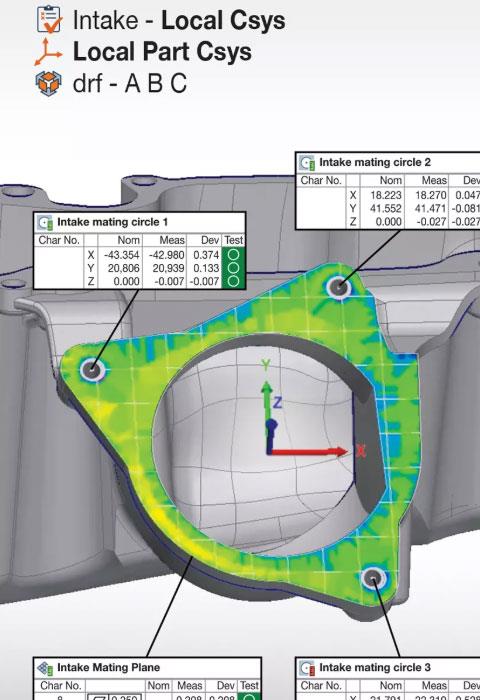Click the green pass indicator for circle 1 Y
This screenshot has width=480, height=700.
click(234, 268)
